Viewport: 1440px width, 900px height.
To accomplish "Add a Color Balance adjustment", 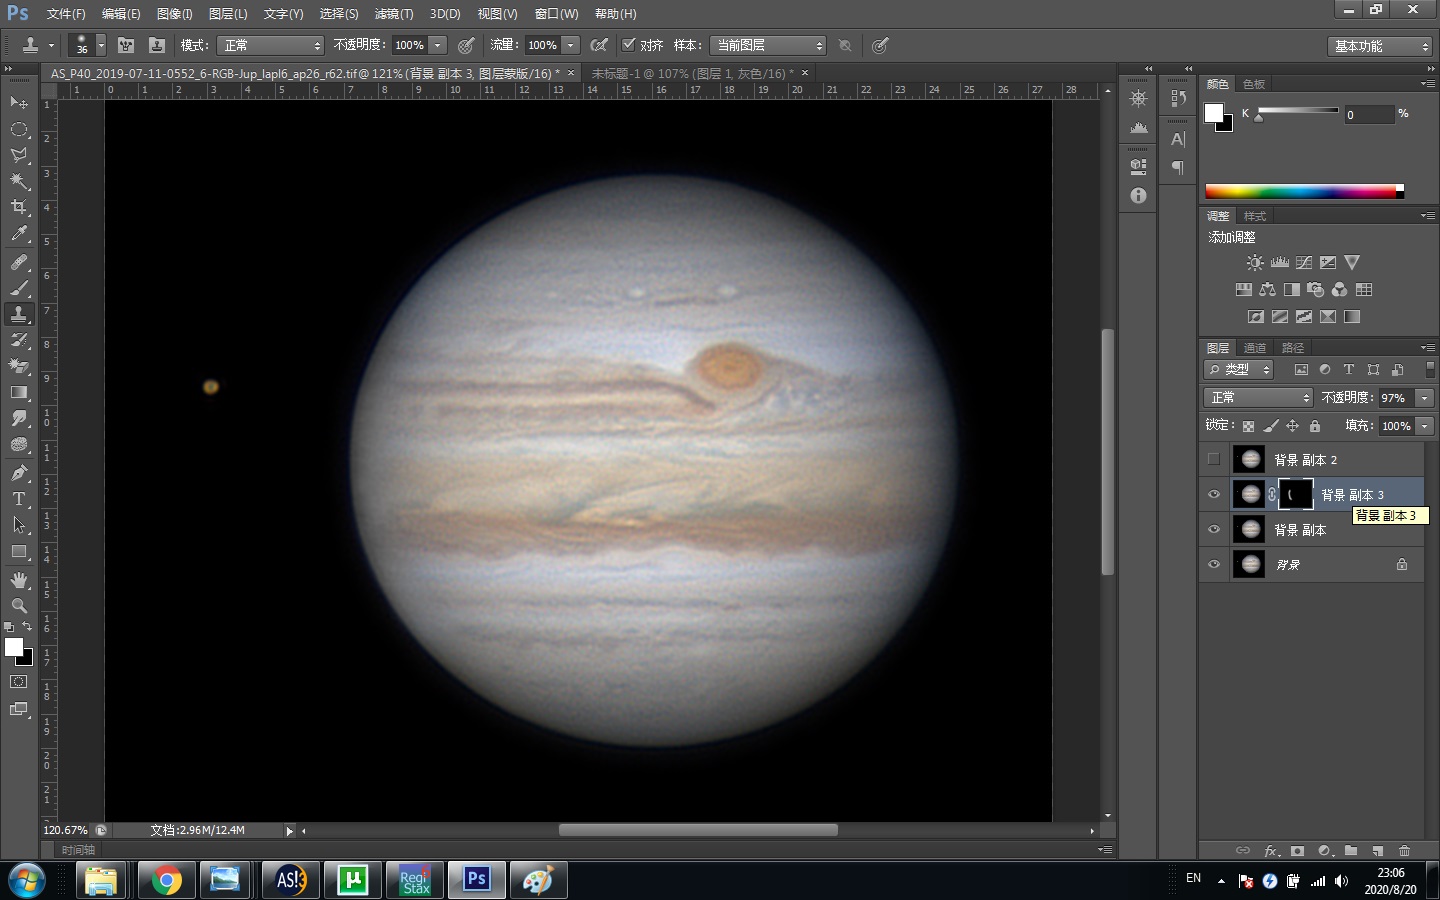I will (x=1267, y=289).
